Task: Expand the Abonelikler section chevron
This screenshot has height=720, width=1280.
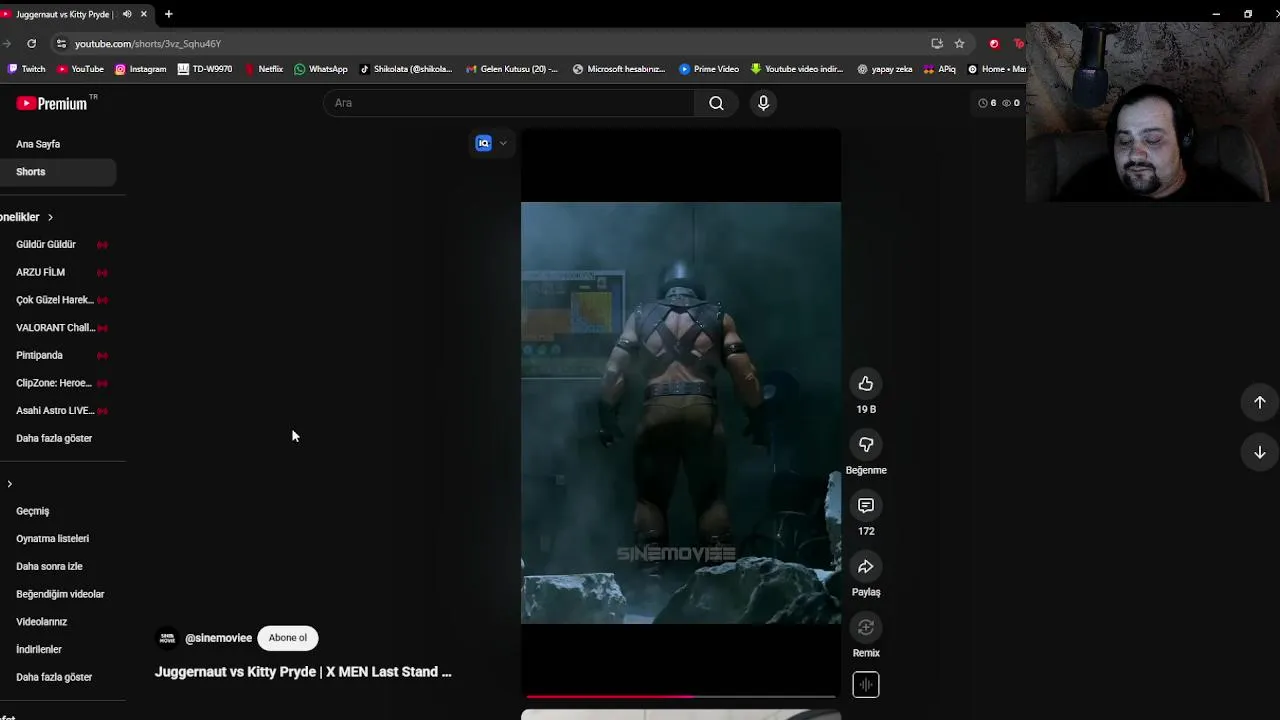Action: pos(50,217)
